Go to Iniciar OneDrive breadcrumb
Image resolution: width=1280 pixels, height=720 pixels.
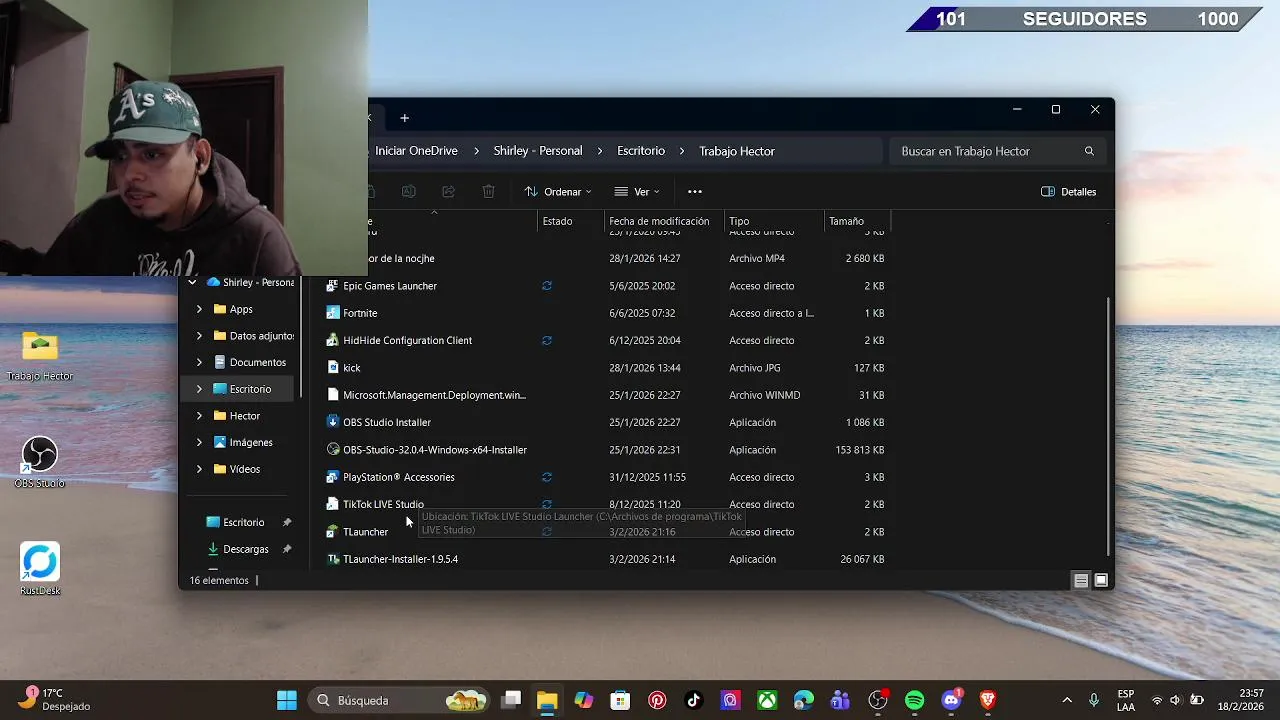pyautogui.click(x=416, y=151)
